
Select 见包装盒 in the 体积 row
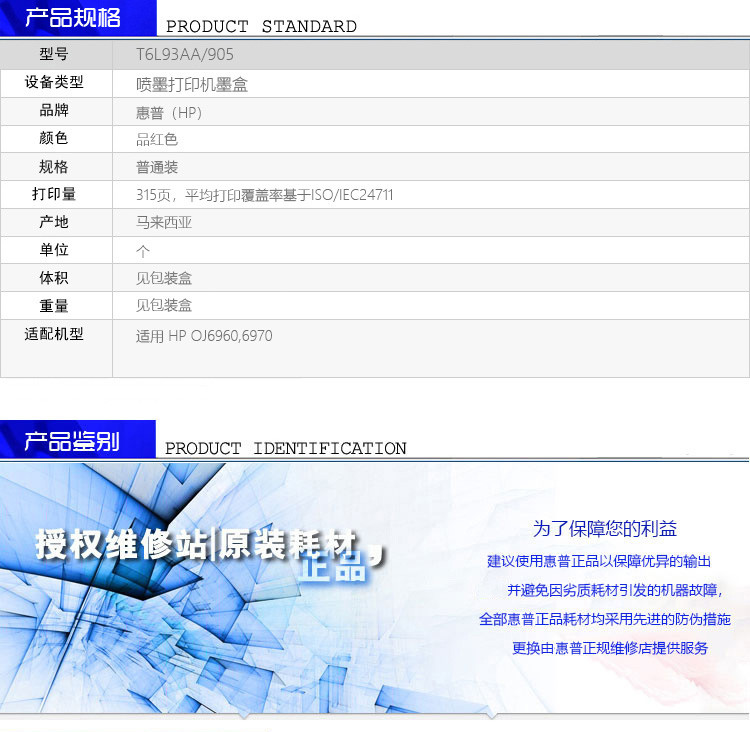(164, 278)
